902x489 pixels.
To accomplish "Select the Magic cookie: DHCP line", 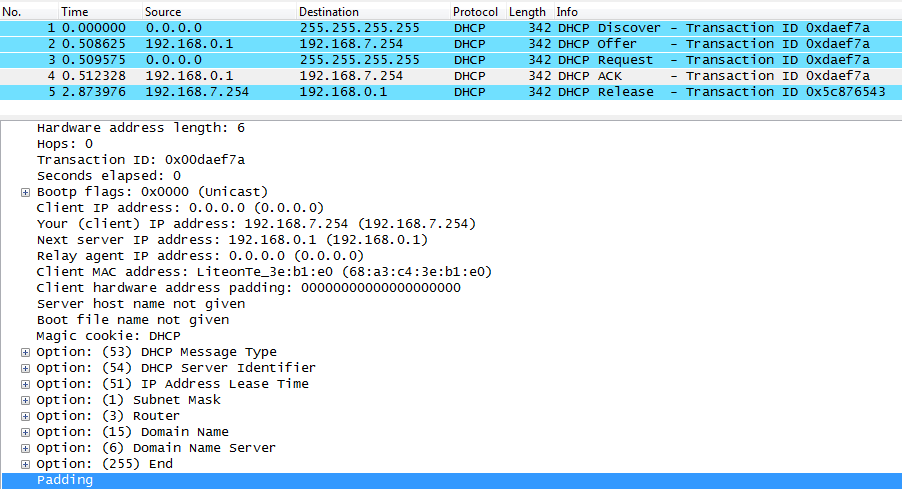I will (x=109, y=336).
